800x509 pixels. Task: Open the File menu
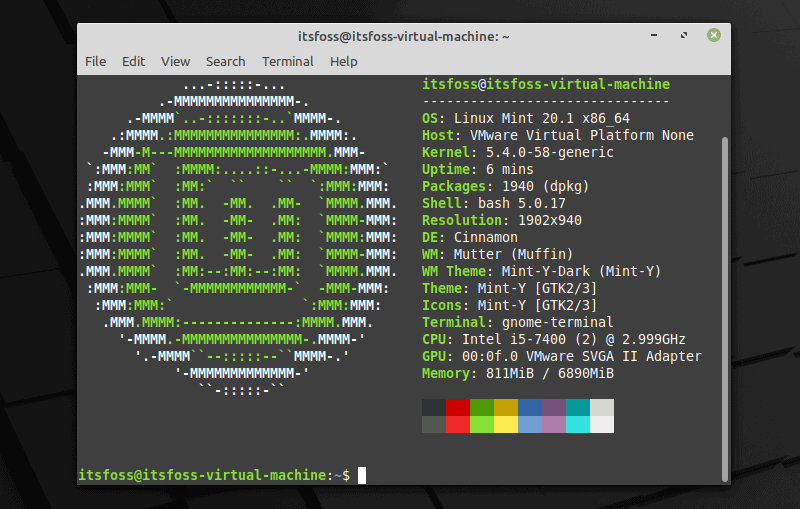coord(95,62)
